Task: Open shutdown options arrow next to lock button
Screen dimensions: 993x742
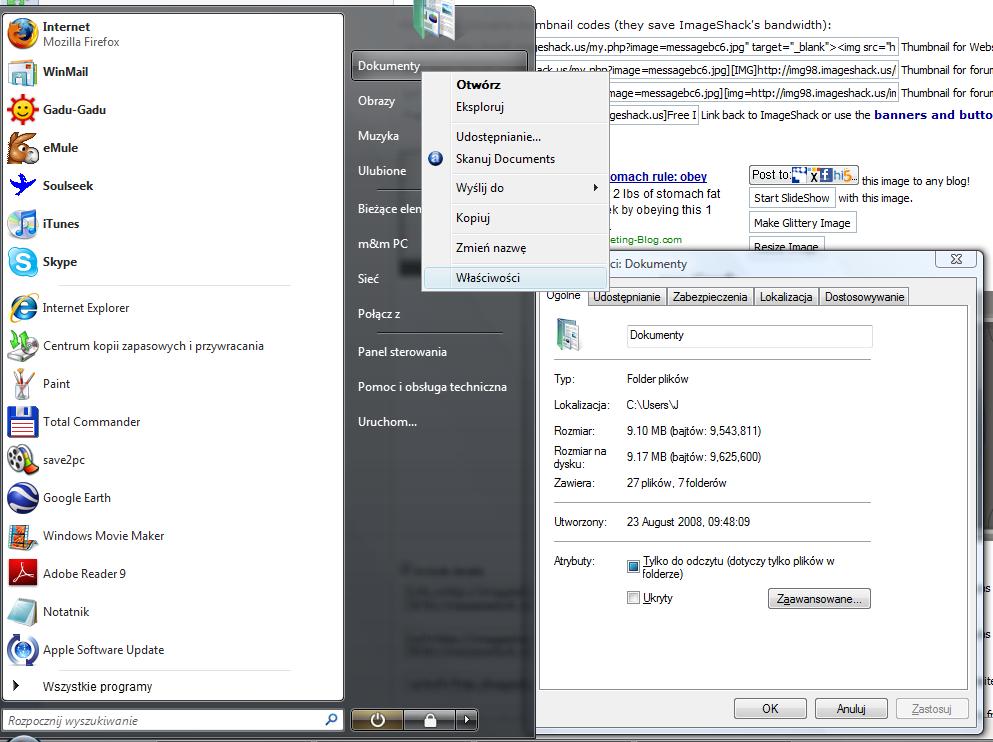Action: click(467, 719)
